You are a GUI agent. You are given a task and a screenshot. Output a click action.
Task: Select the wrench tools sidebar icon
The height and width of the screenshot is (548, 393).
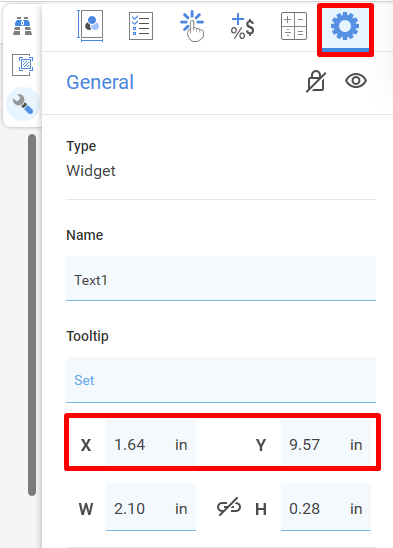[x=23, y=104]
